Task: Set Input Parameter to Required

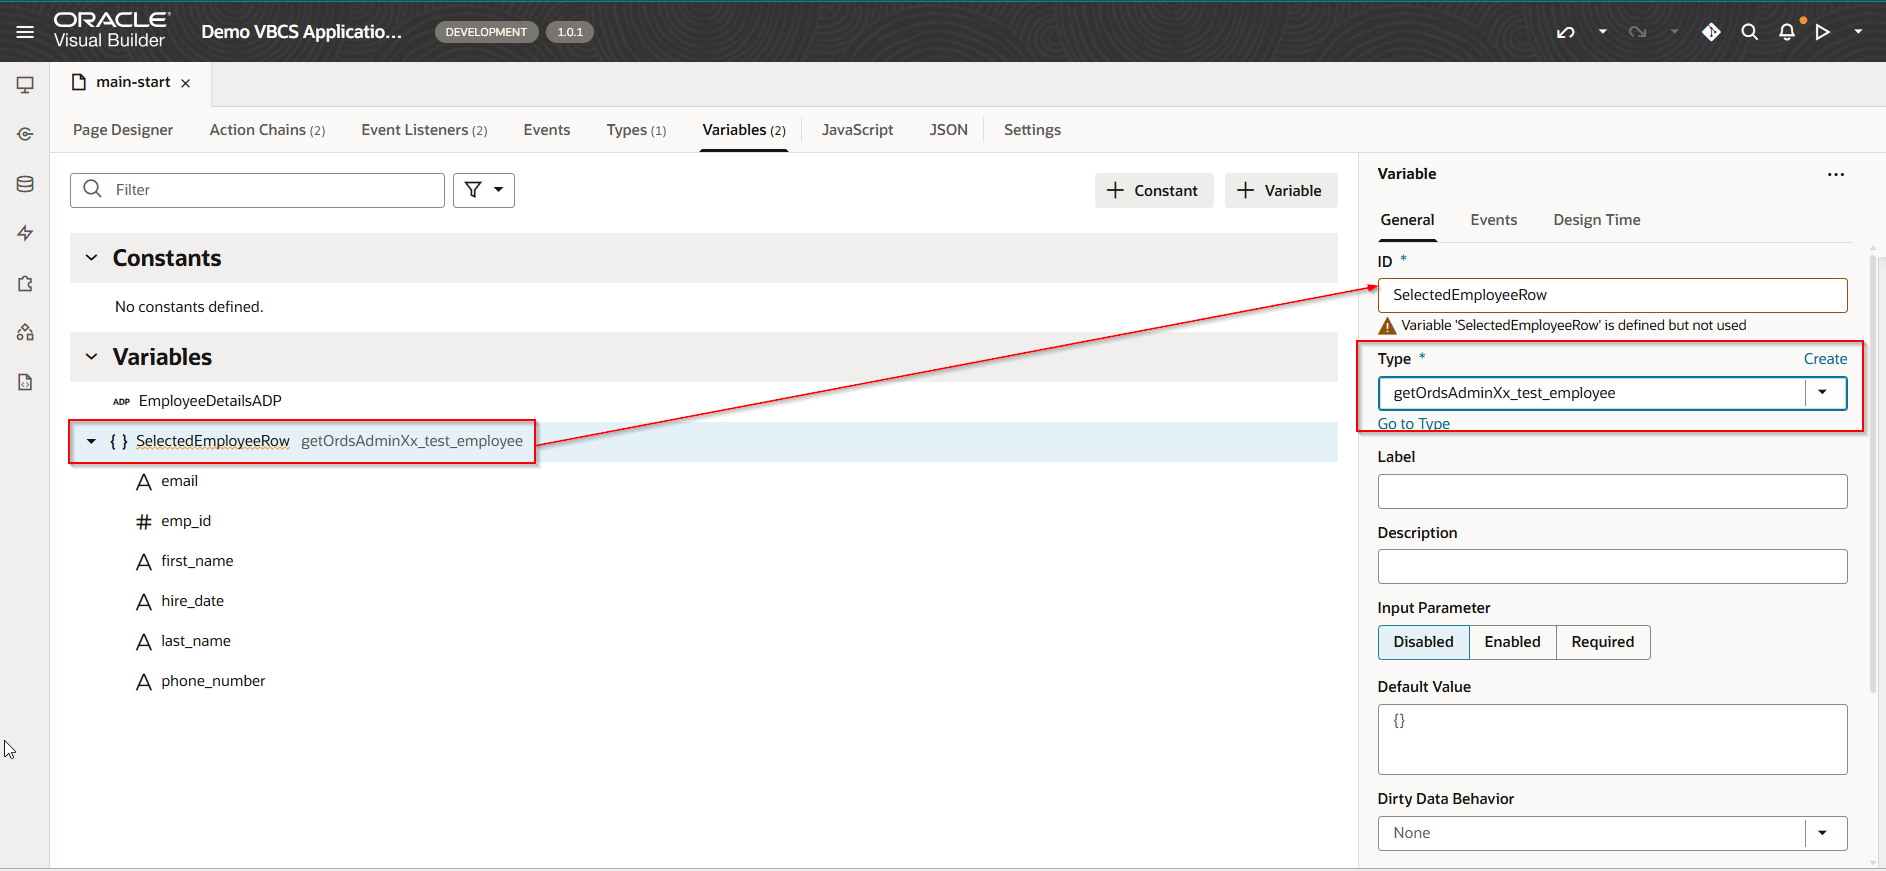Action: coord(1602,642)
